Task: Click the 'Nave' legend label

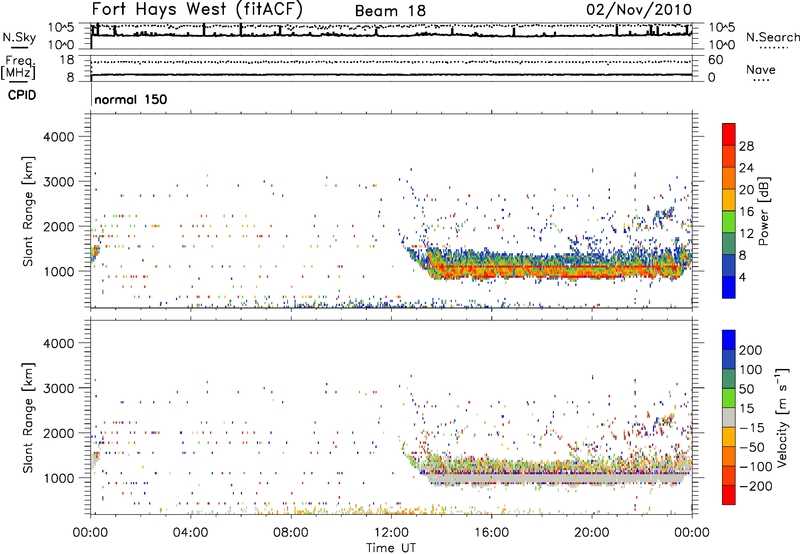Action: tap(761, 70)
